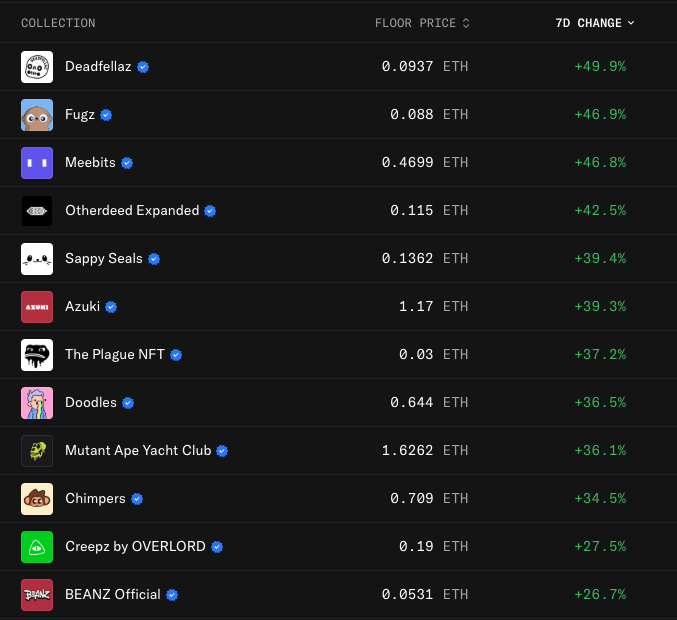
Task: Click verified badge beside Creepz by OVERLORD
Action: point(217,547)
